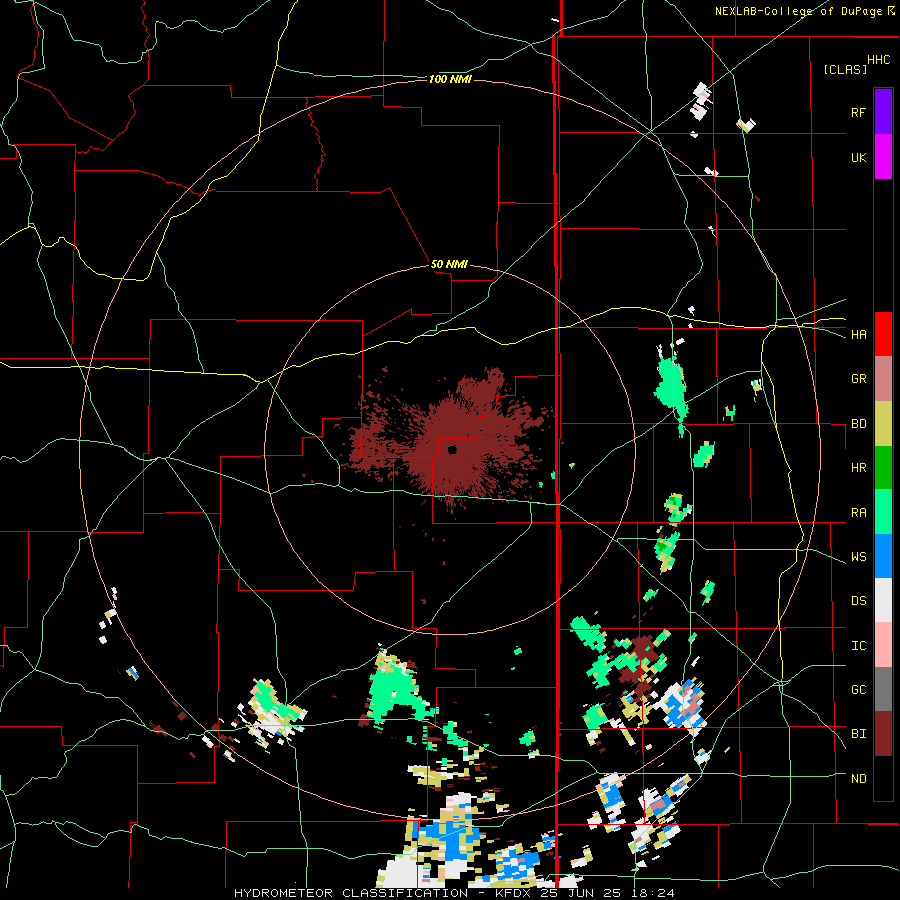The image size is (900, 900).
Task: Click the HA red legend color swatch
Action: click(883, 334)
